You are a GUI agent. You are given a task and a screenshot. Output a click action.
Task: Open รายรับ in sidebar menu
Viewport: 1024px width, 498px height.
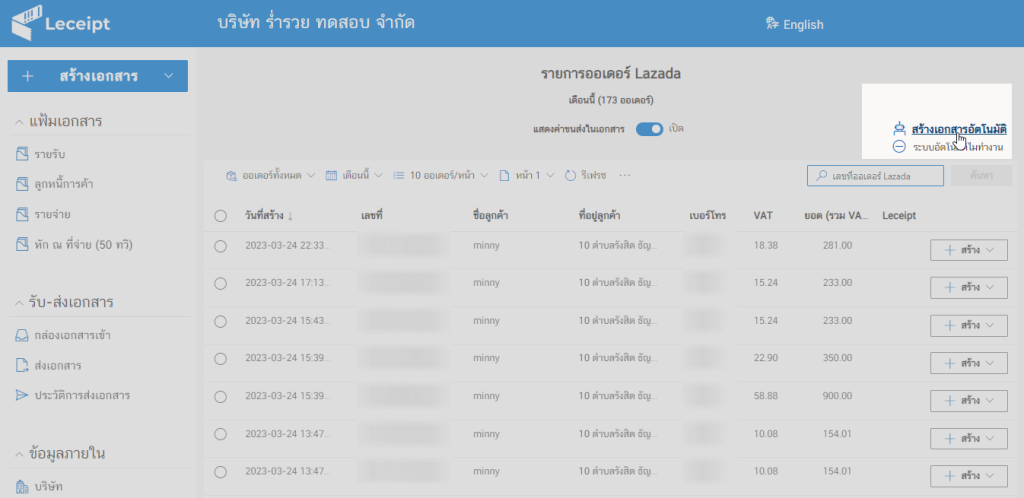(51, 154)
